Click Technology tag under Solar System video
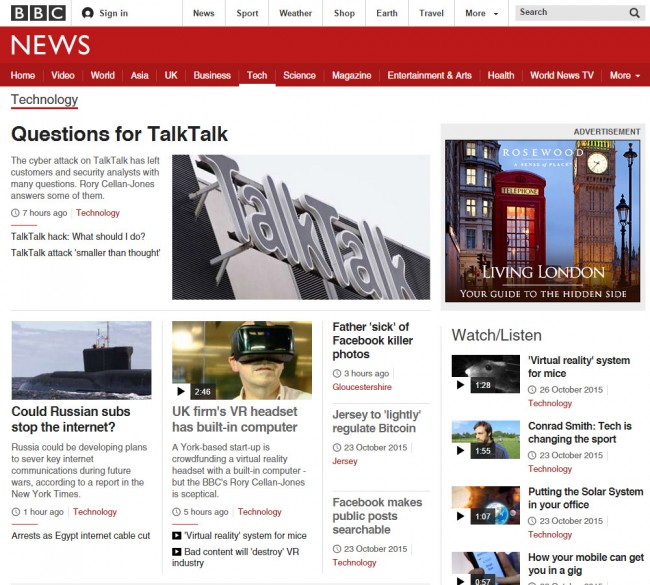 (x=550, y=535)
